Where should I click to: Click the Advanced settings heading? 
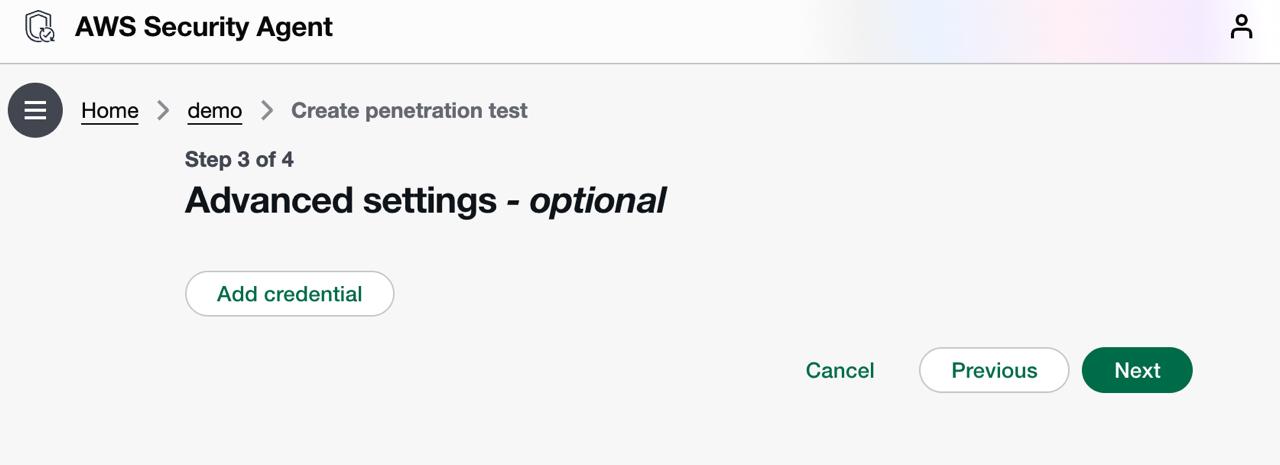340,200
